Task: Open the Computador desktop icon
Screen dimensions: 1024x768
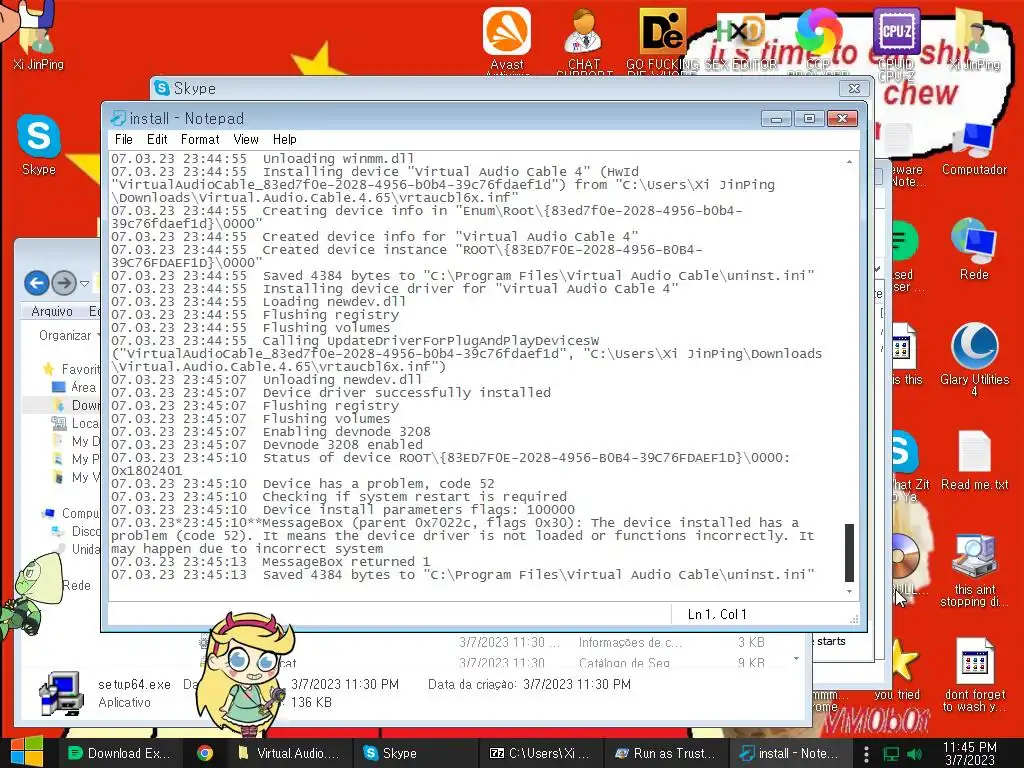Action: [974, 149]
